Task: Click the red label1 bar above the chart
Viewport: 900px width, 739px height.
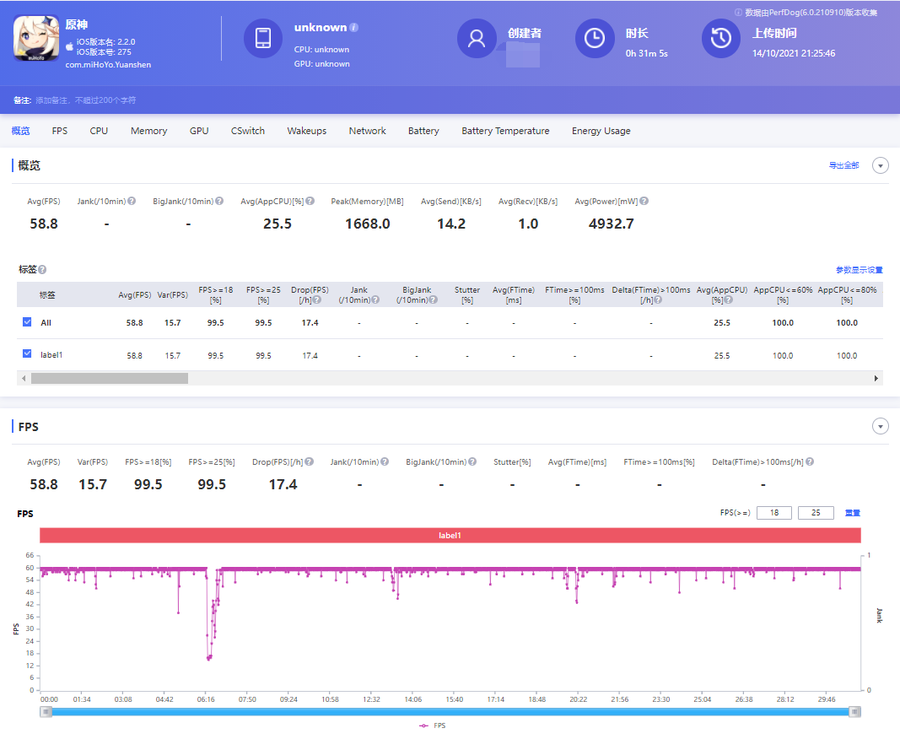Action: click(450, 535)
